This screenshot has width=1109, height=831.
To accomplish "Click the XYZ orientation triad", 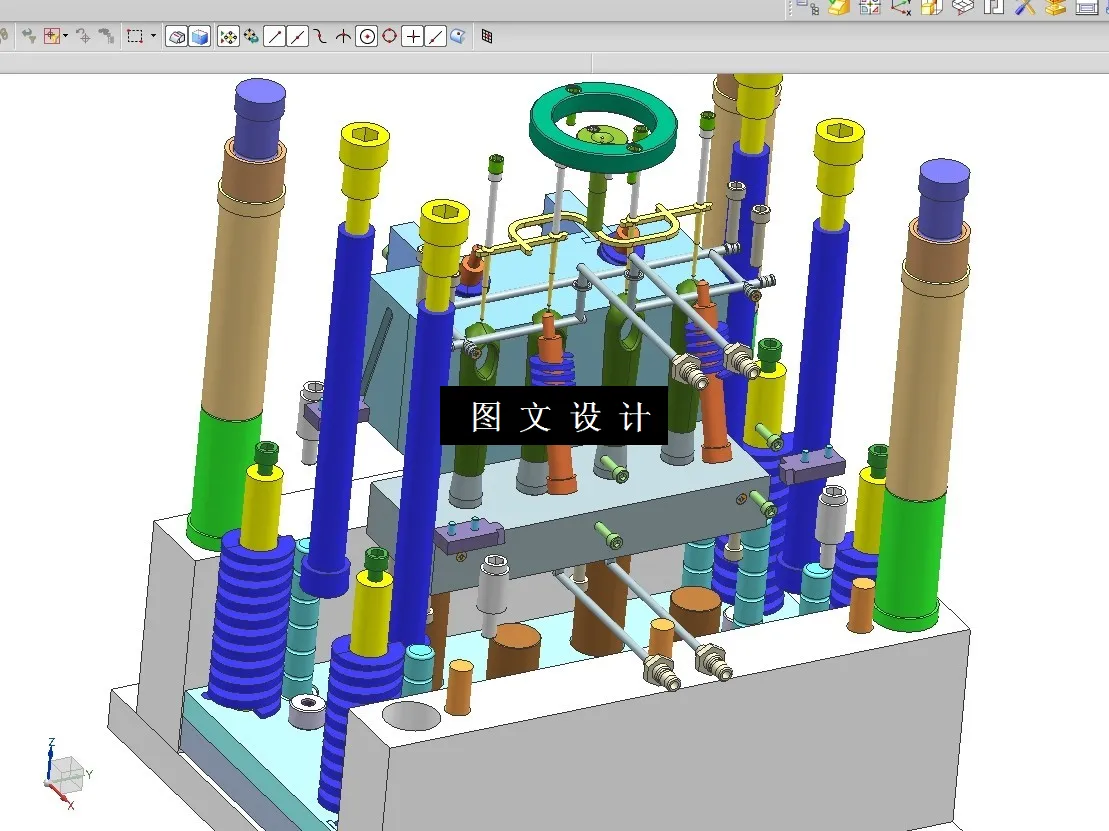I will pyautogui.click(x=62, y=773).
